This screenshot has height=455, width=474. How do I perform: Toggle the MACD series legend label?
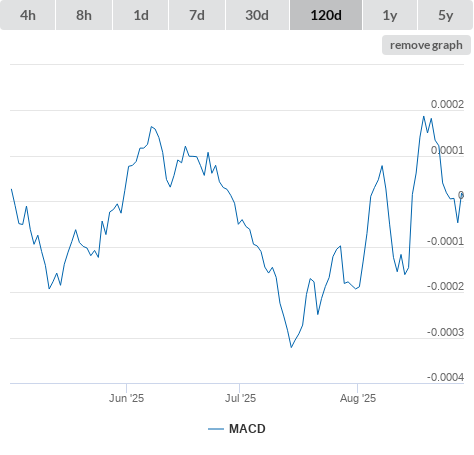(x=247, y=429)
